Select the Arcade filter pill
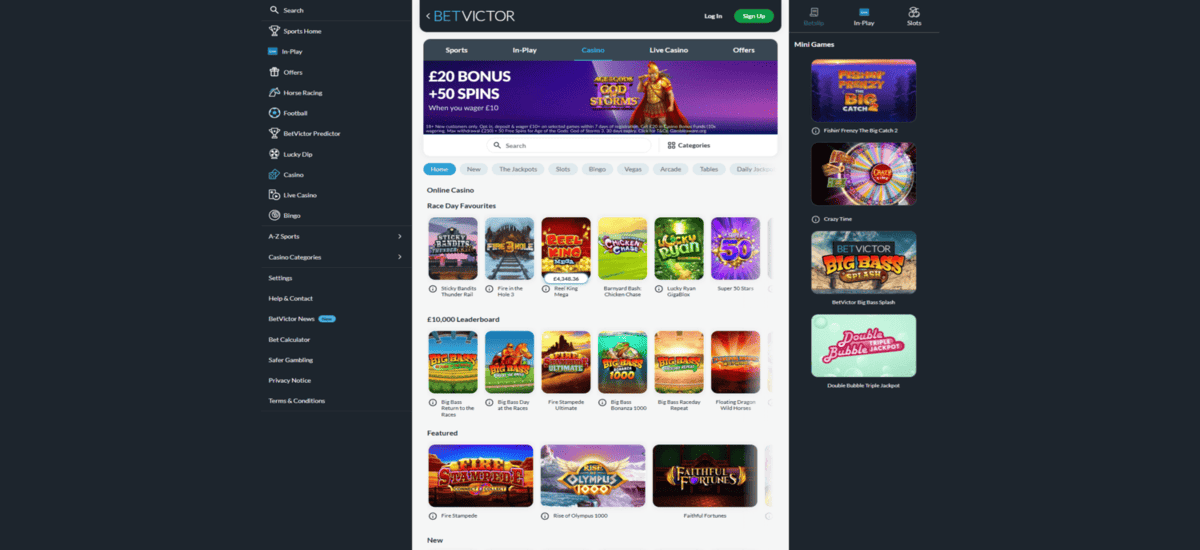The height and width of the screenshot is (550, 1200). click(x=671, y=169)
